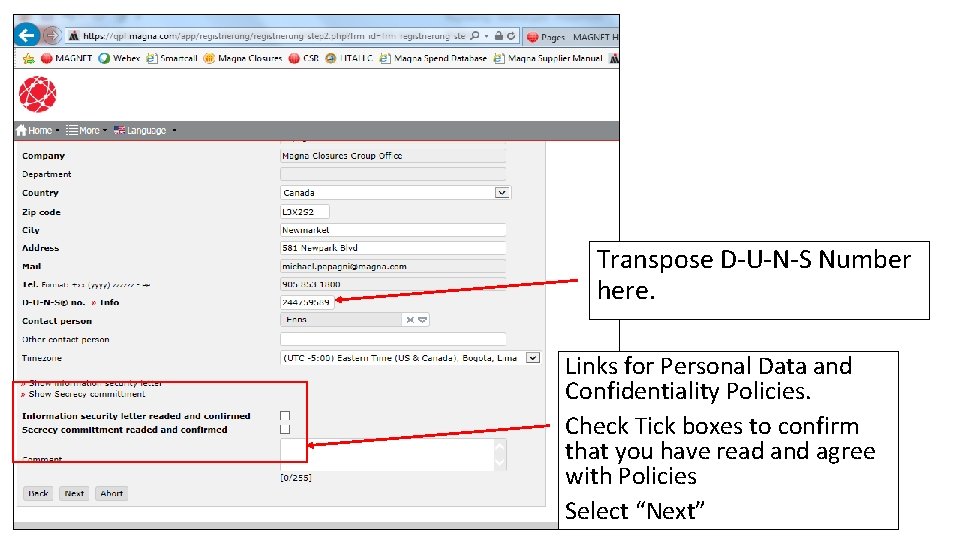Image resolution: width=960 pixels, height=540 pixels.
Task: Tick the Information security letter confirmed checkbox
Action: [285, 416]
